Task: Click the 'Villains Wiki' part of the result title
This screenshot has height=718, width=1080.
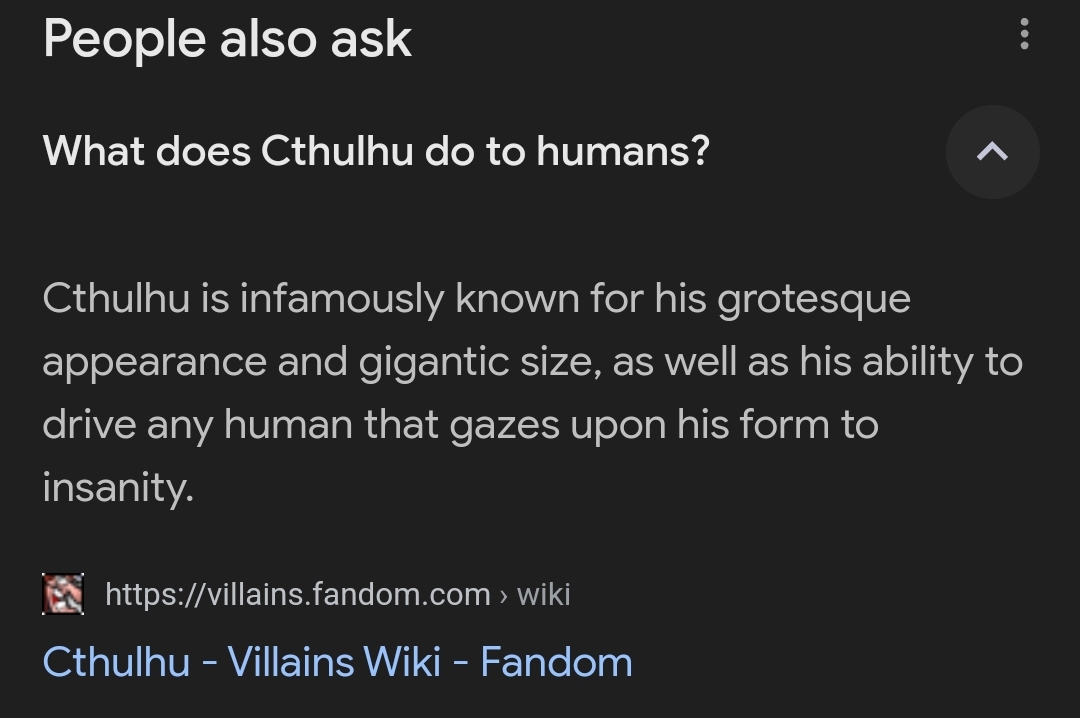Action: (x=334, y=661)
